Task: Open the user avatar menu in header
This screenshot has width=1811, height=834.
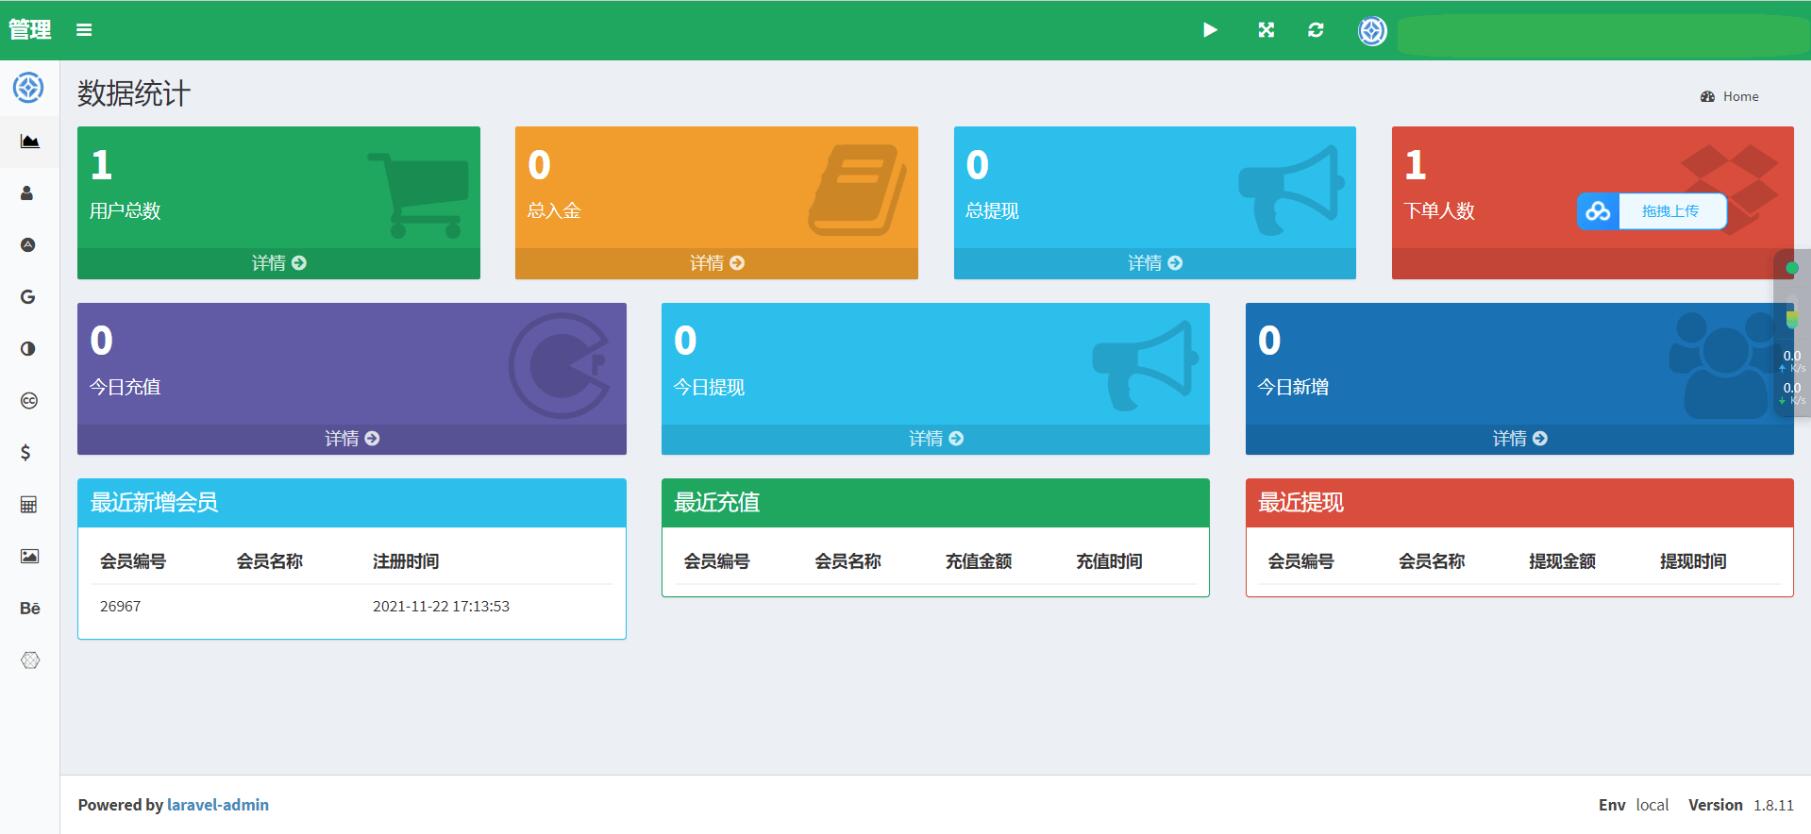Action: coord(1372,31)
